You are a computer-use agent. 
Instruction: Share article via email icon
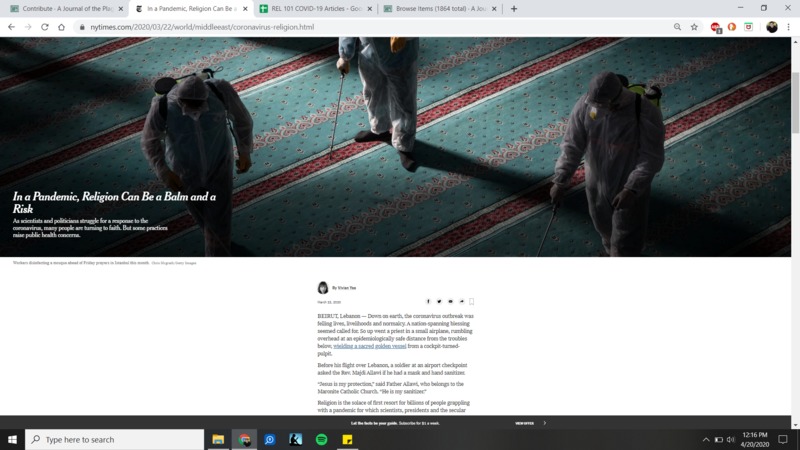pyautogui.click(x=450, y=301)
